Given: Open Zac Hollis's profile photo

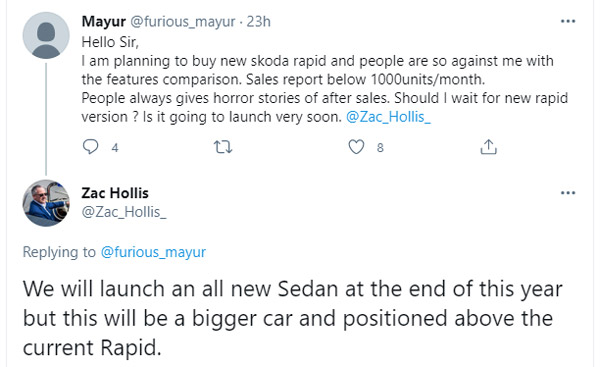Looking at the screenshot, I should coord(46,203).
